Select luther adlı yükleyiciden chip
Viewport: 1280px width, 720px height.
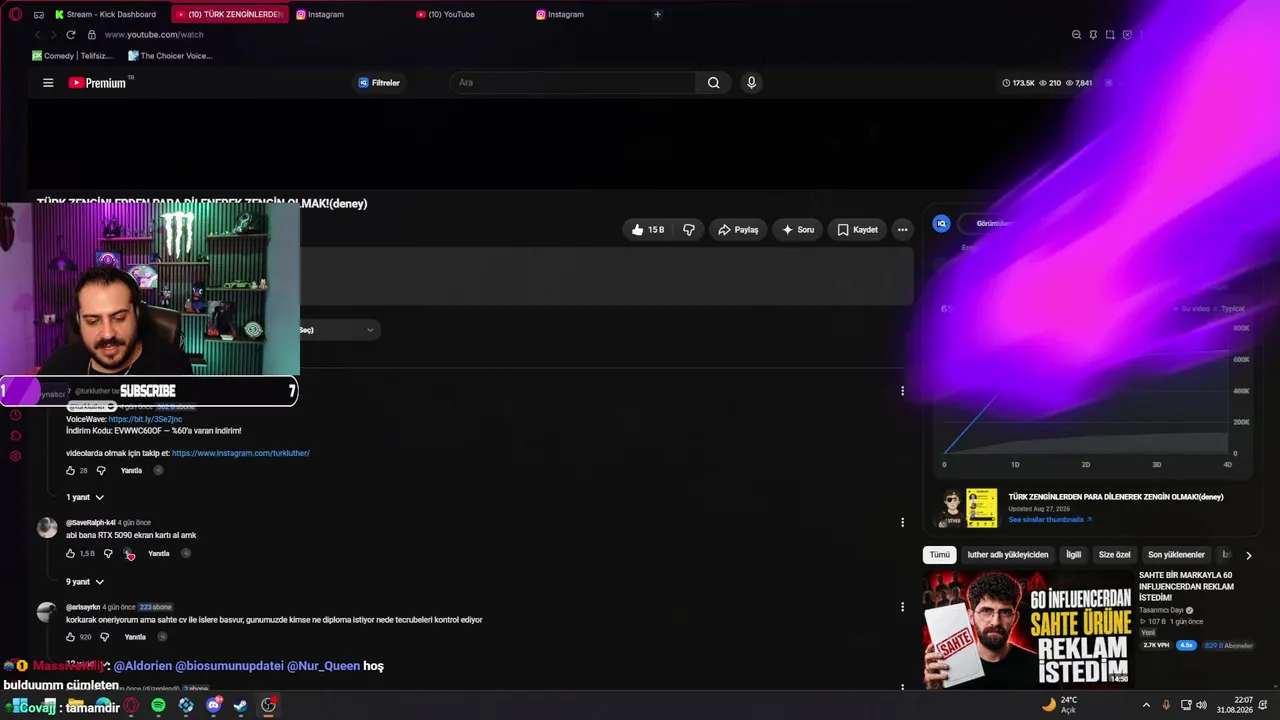pyautogui.click(x=1008, y=555)
